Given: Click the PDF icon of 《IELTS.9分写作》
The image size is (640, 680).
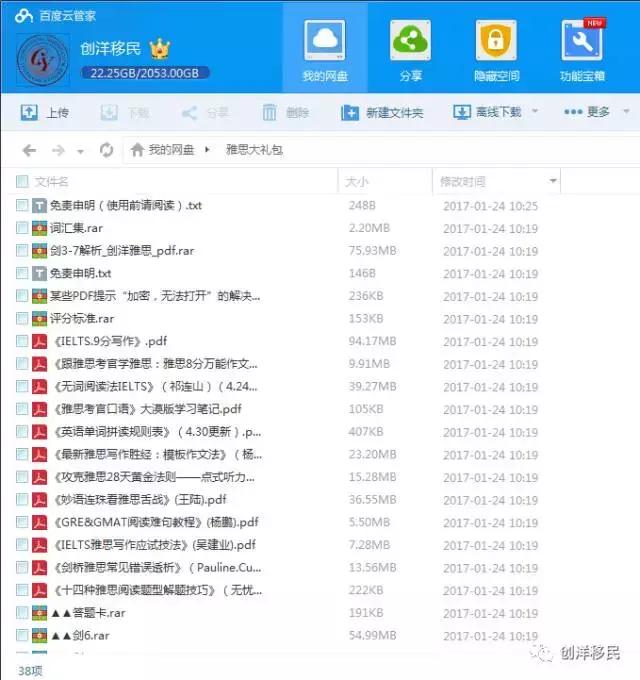Looking at the screenshot, I should coord(39,341).
